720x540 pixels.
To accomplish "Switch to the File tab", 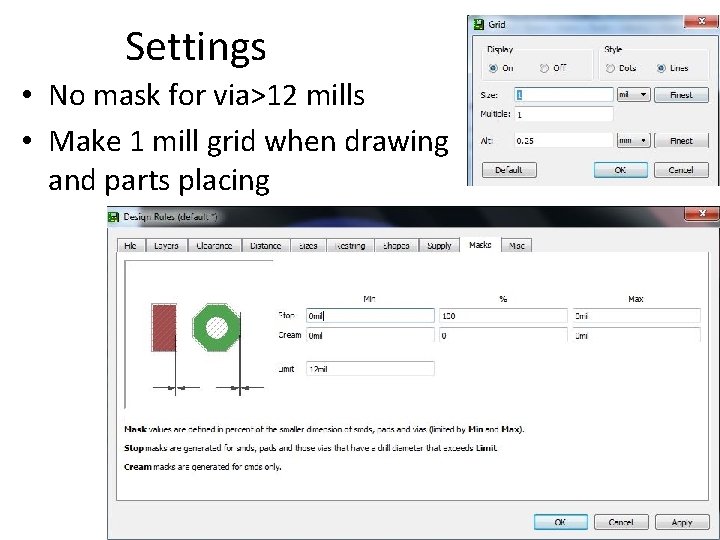I will tap(131, 246).
